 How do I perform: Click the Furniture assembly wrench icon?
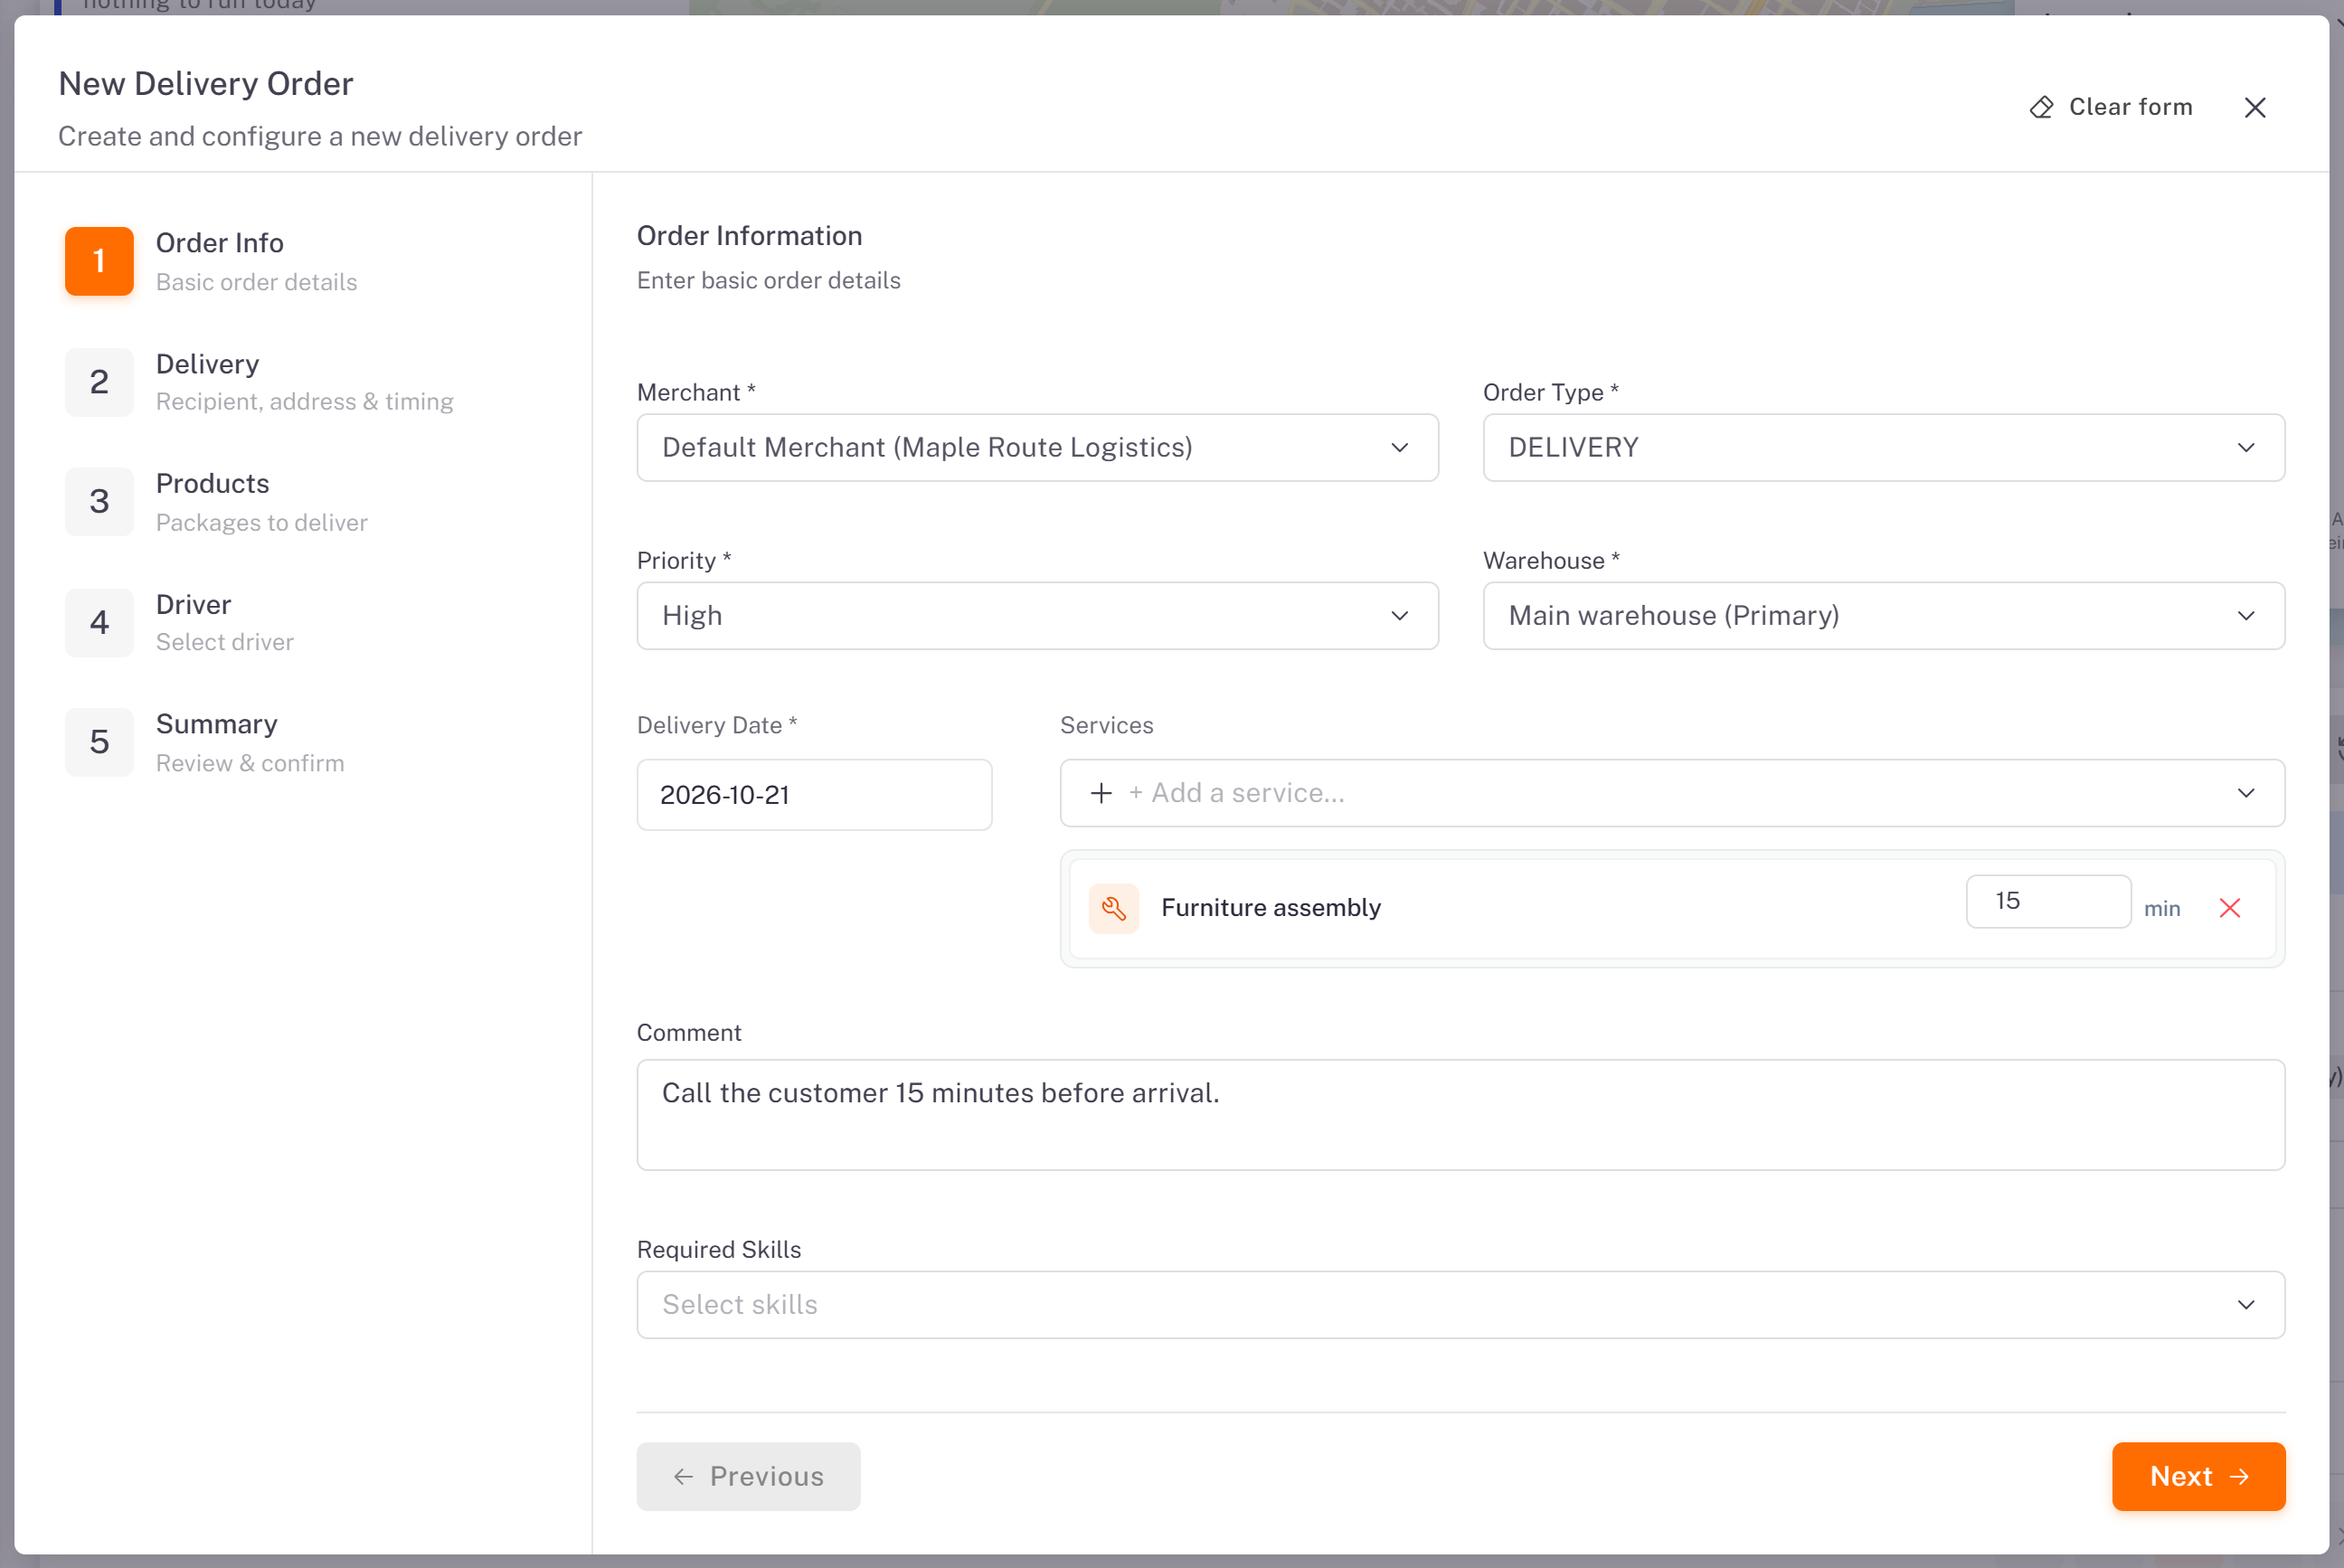(x=1113, y=908)
